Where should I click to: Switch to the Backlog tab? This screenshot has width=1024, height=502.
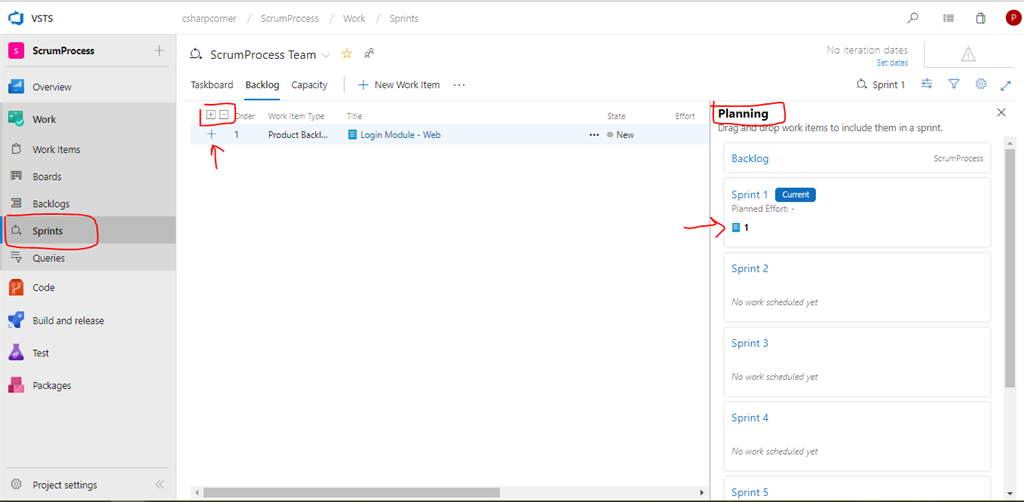(263, 85)
